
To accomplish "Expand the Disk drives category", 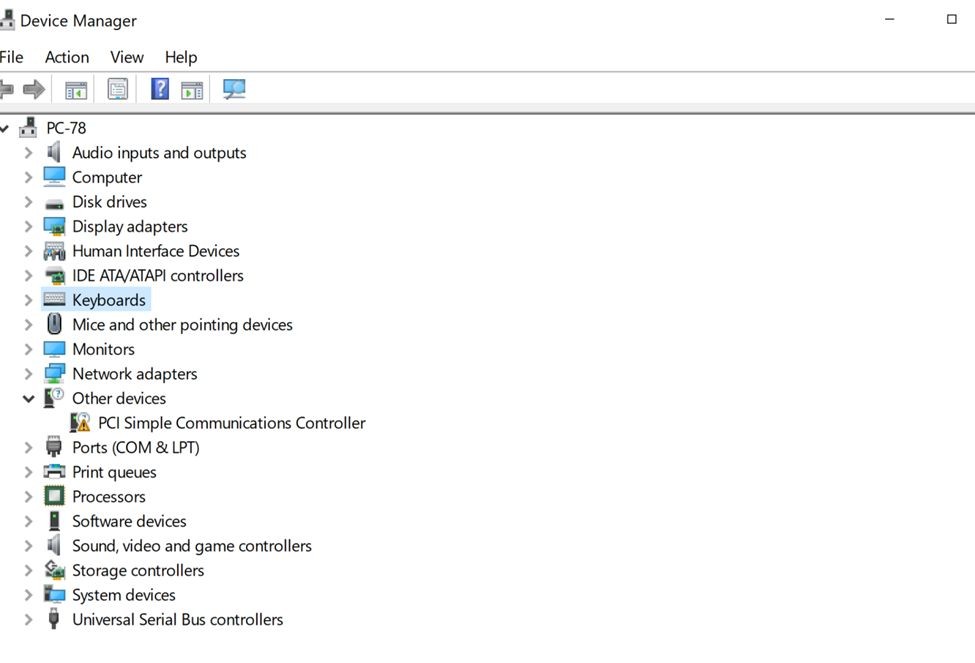I will click(28, 201).
